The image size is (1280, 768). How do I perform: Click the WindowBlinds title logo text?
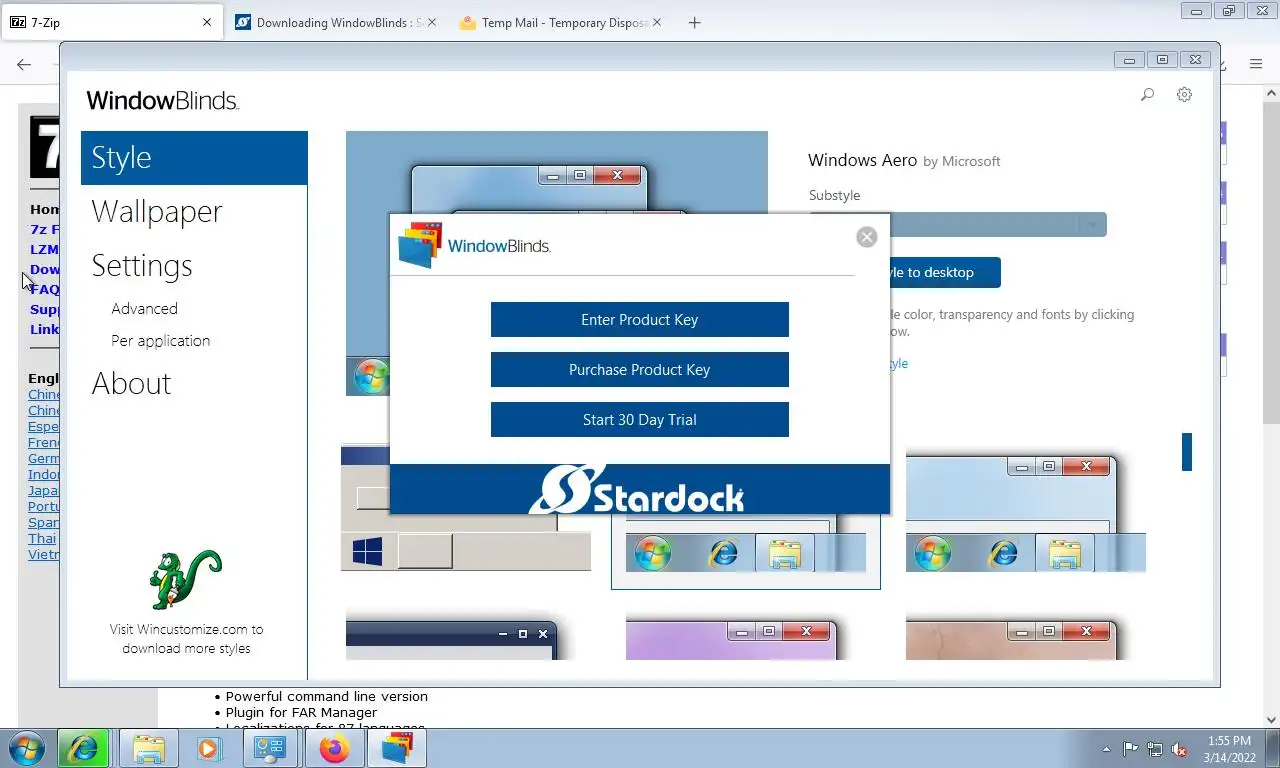coord(162,100)
